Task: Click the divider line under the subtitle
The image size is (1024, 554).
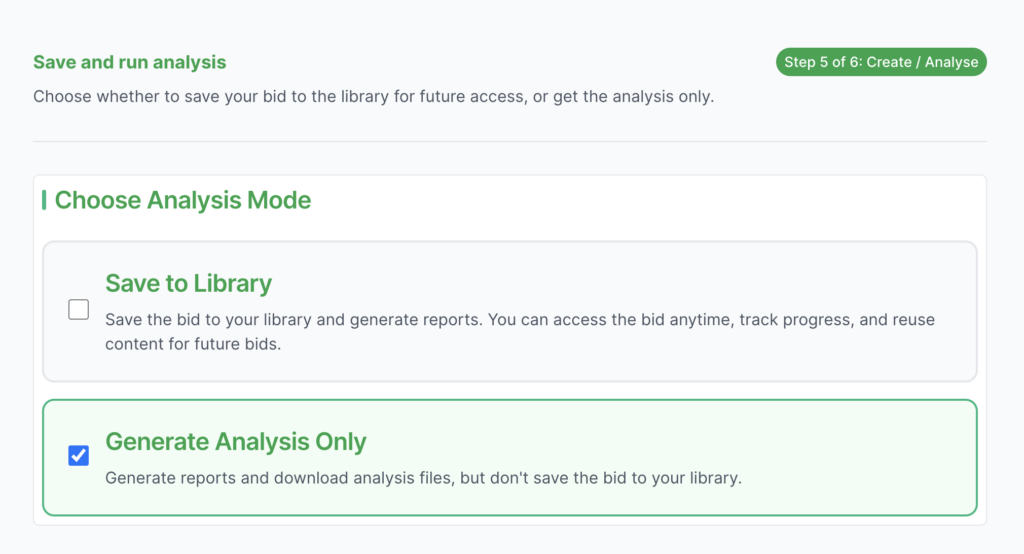Action: [510, 141]
